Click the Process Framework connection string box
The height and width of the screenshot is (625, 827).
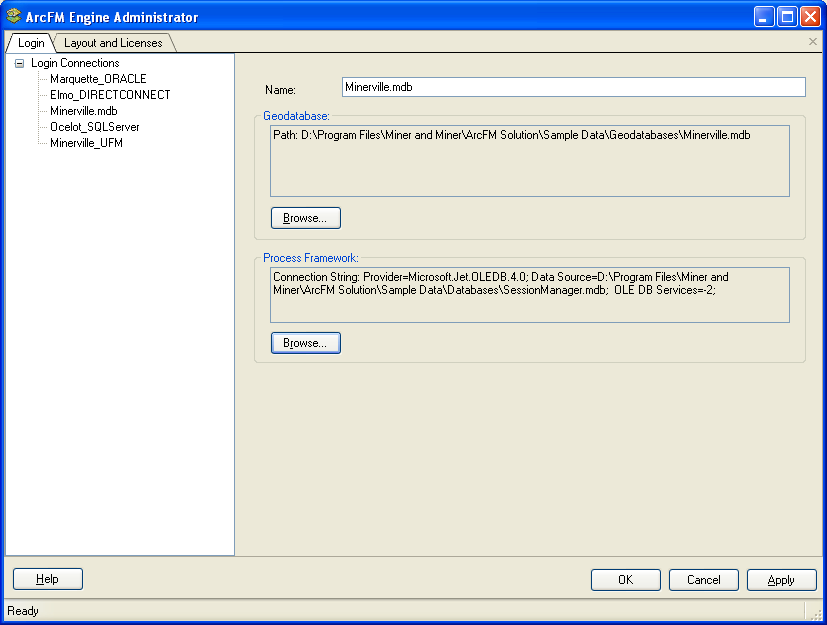pyautogui.click(x=529, y=294)
